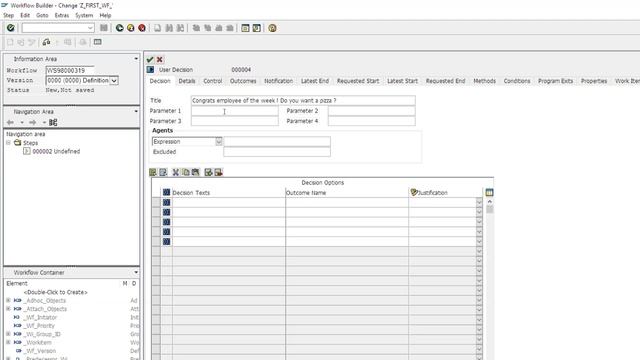
Task: Click the green Enter checkmark icon
Action: (x=11, y=28)
